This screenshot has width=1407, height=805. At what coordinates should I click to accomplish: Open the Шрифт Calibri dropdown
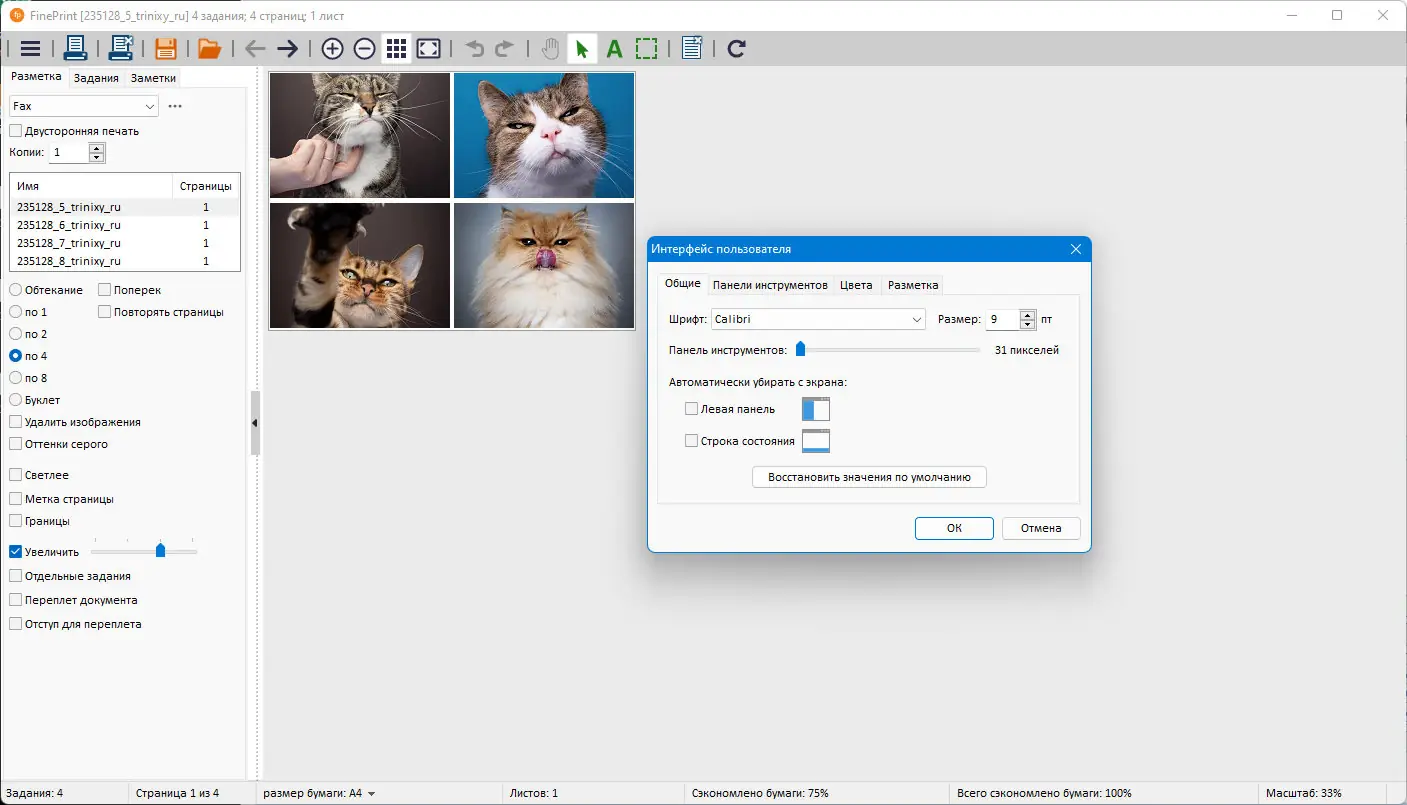pos(818,319)
